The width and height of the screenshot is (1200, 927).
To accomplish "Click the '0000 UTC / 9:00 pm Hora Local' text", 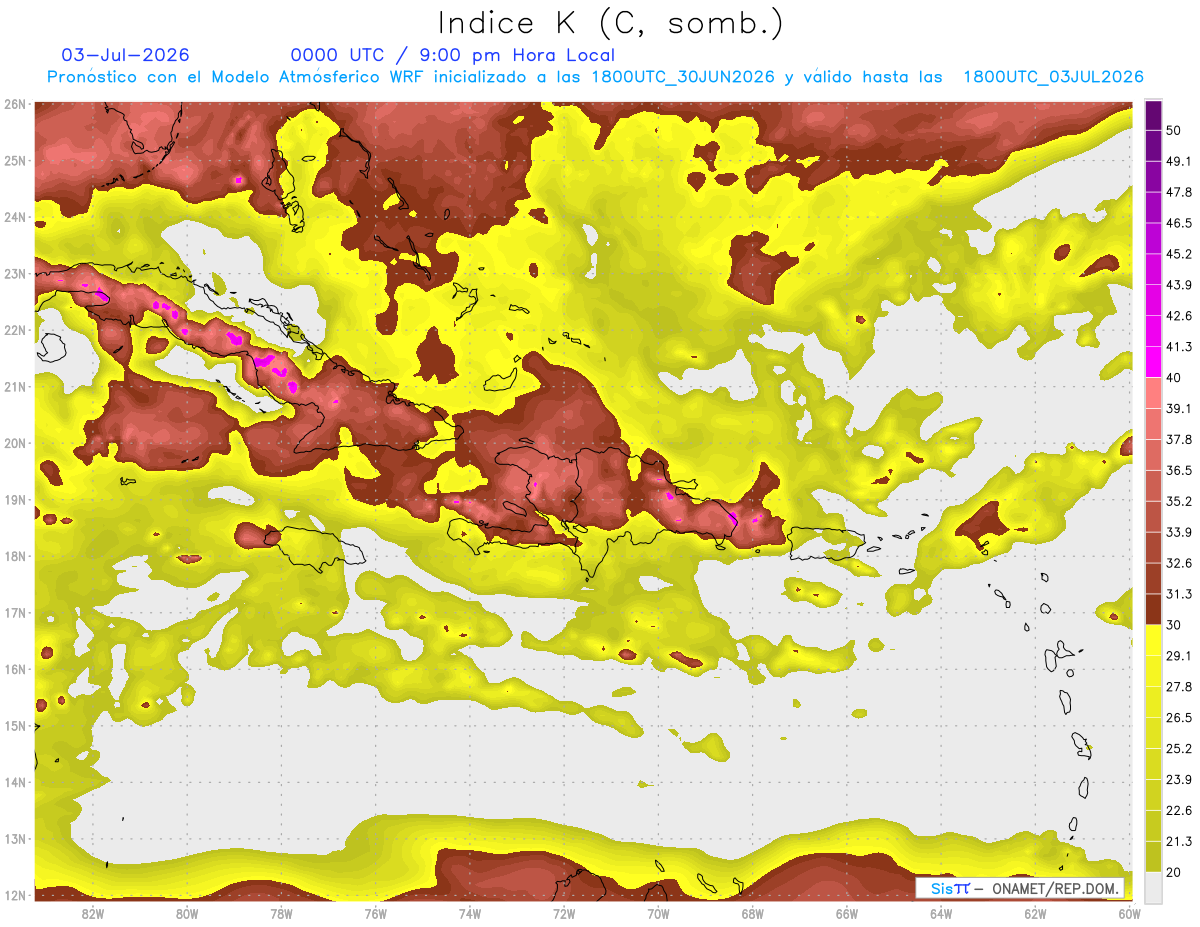I will pos(453,56).
